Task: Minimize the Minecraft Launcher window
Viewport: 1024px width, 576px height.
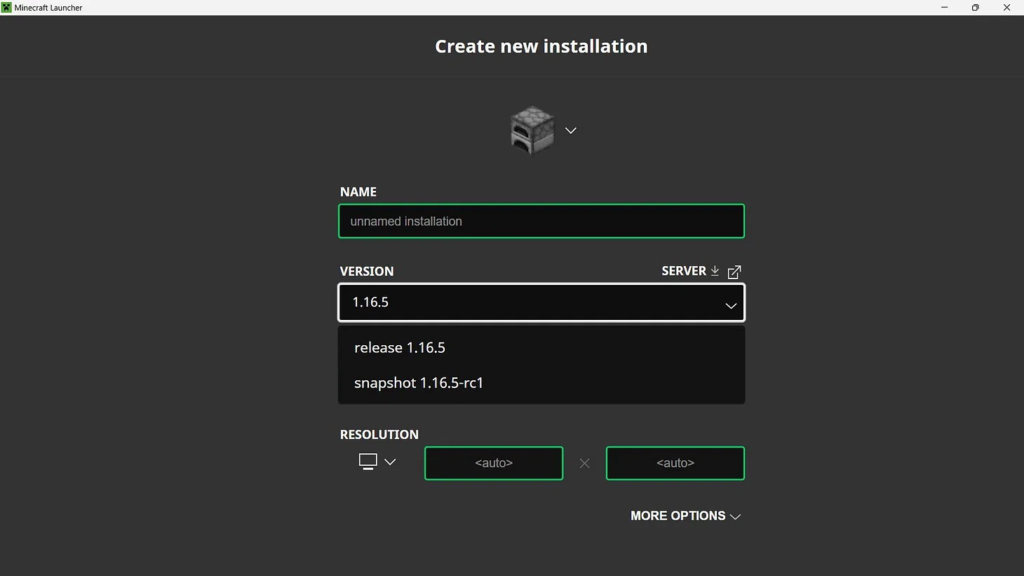Action: 944,7
